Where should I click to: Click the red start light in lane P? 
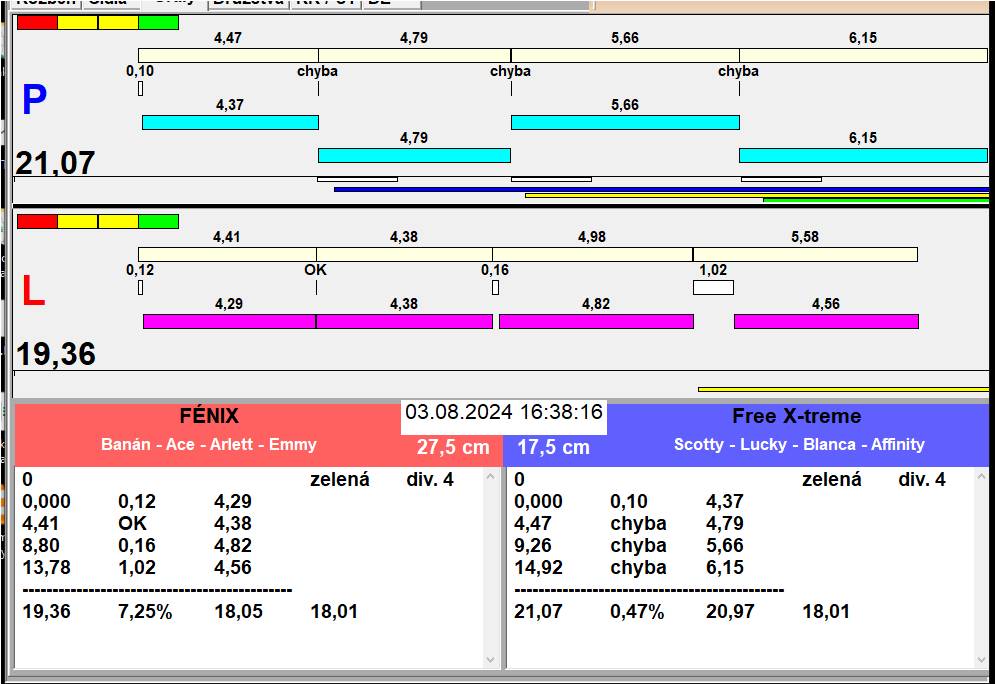click(x=37, y=23)
